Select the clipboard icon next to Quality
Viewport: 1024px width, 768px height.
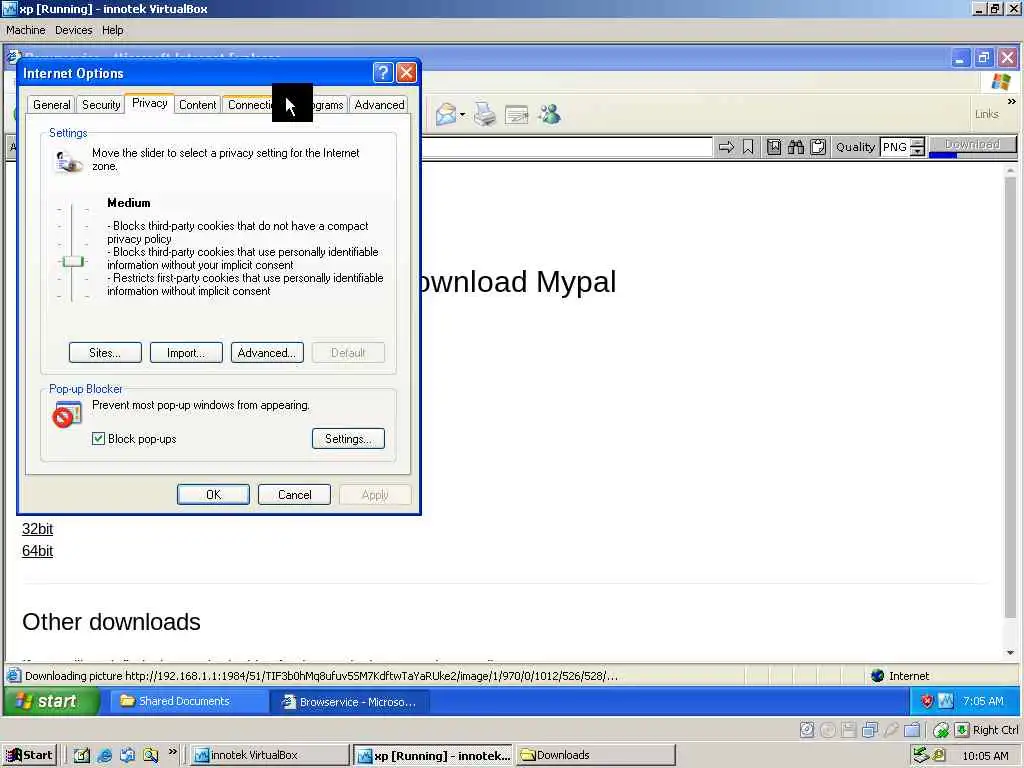point(818,147)
